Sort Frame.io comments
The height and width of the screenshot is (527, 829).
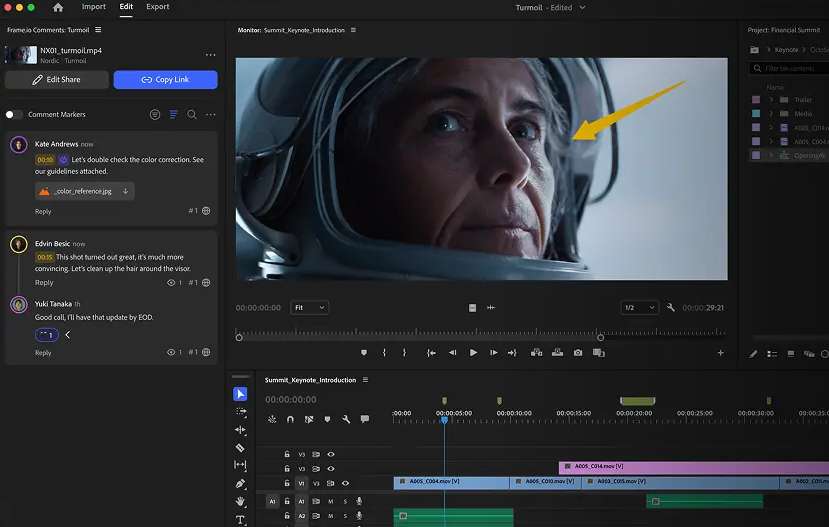[x=173, y=114]
